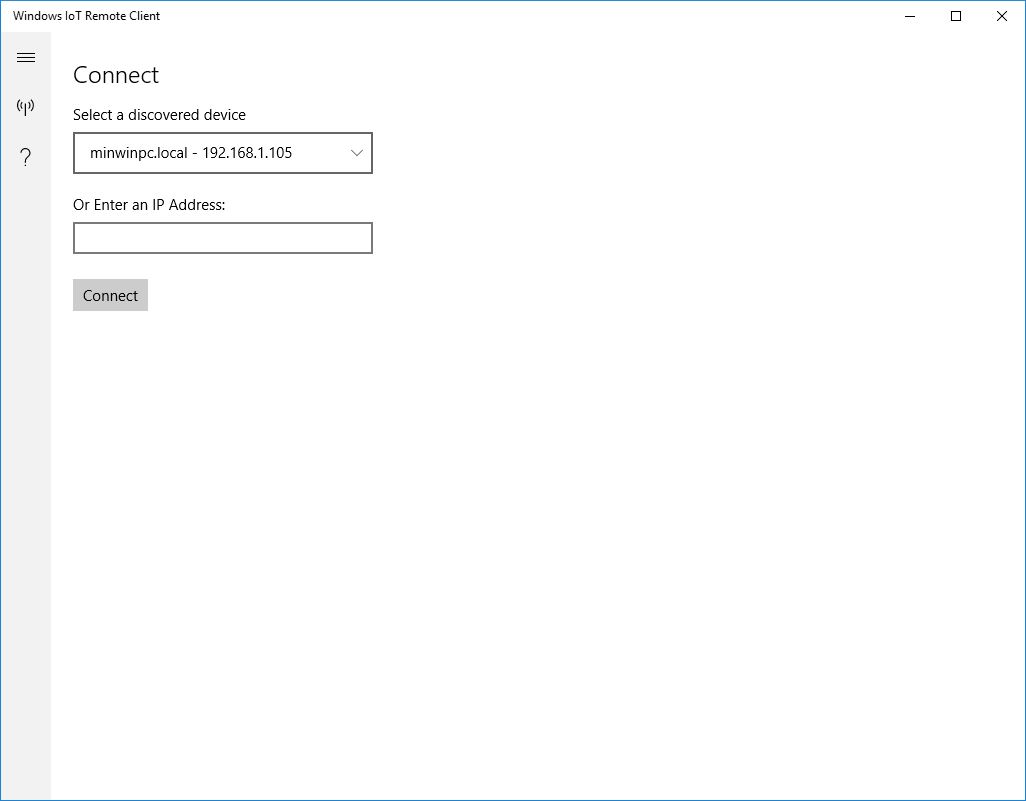Click the 'Select a discovered device' label

tap(159, 115)
